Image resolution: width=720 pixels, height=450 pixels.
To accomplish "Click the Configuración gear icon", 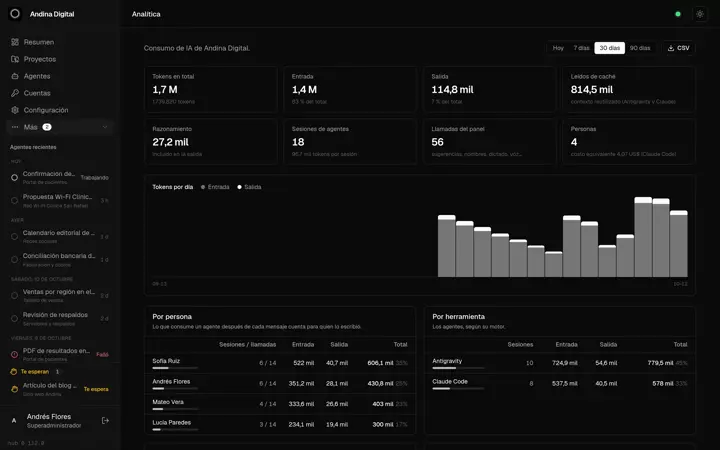I will pyautogui.click(x=15, y=110).
